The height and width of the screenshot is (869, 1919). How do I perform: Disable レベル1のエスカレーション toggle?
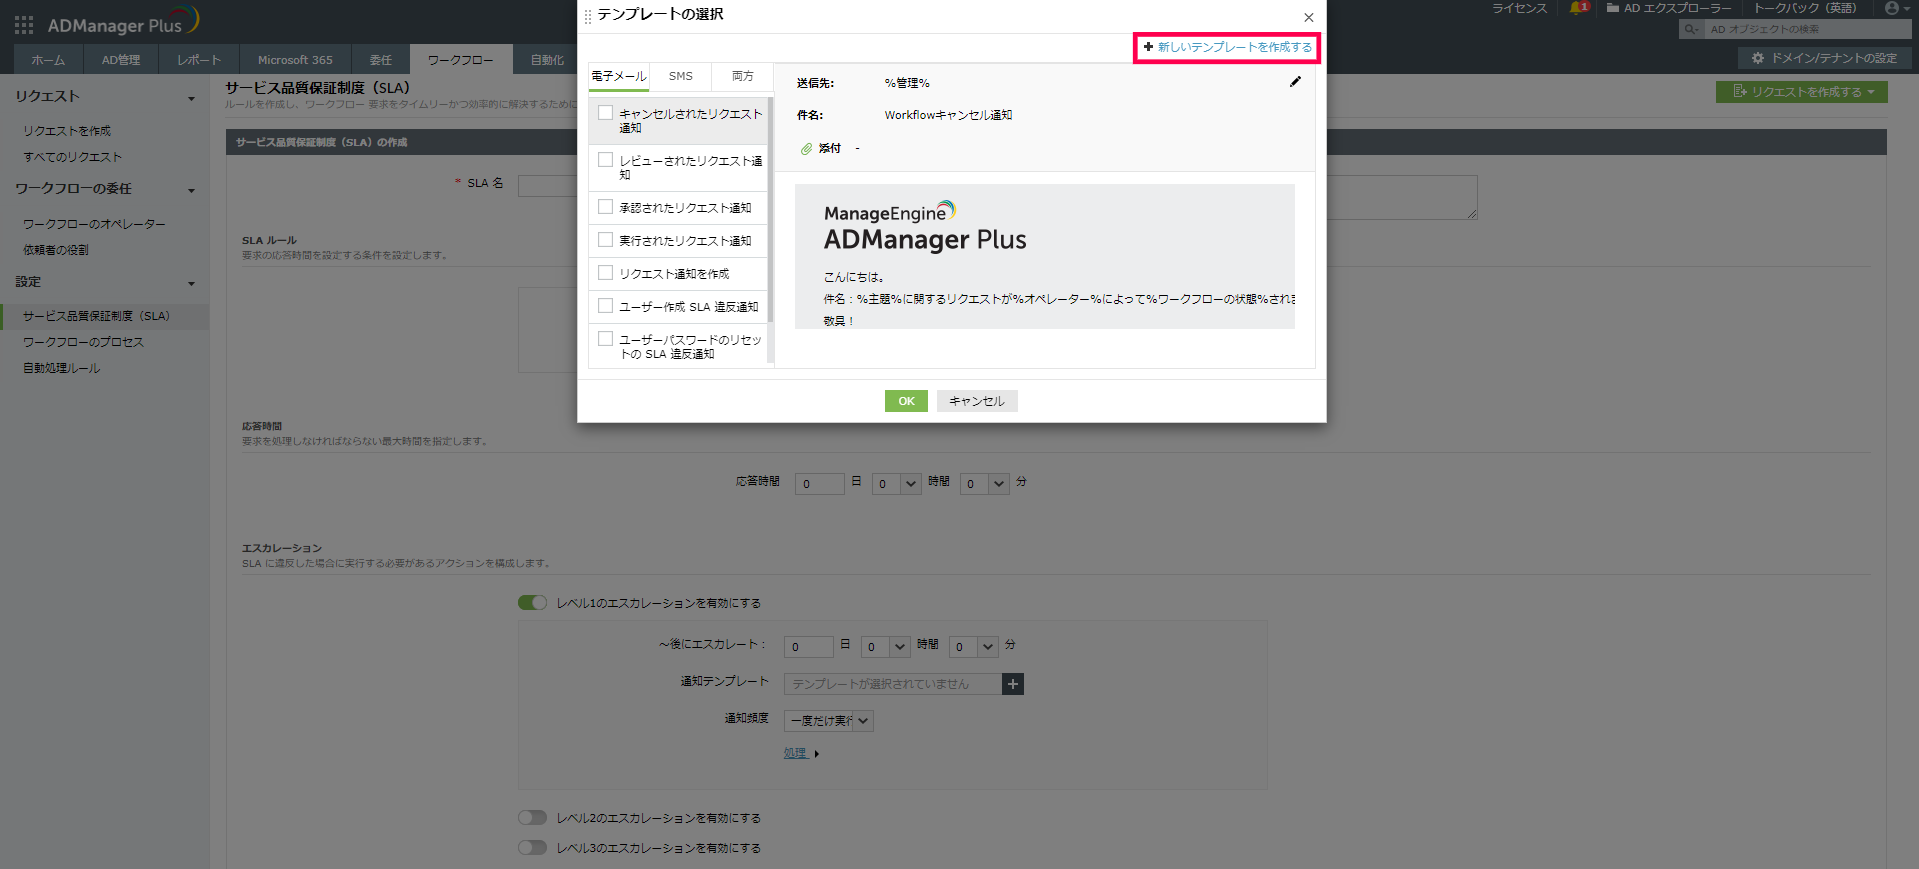pyautogui.click(x=533, y=602)
